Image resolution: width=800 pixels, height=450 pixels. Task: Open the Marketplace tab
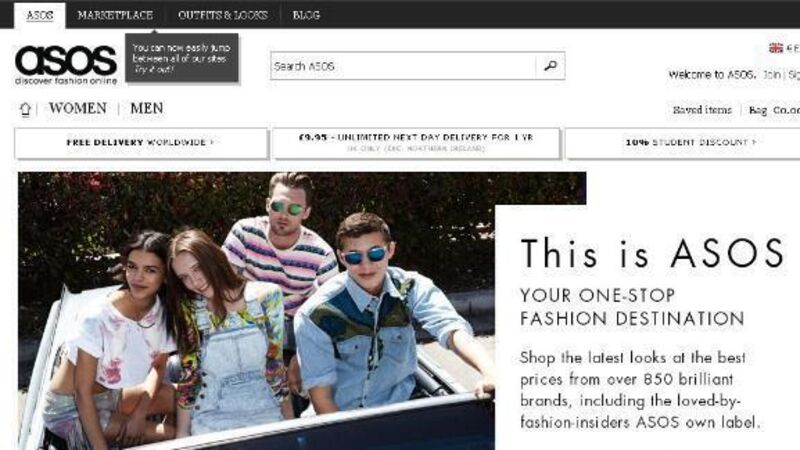click(x=115, y=15)
